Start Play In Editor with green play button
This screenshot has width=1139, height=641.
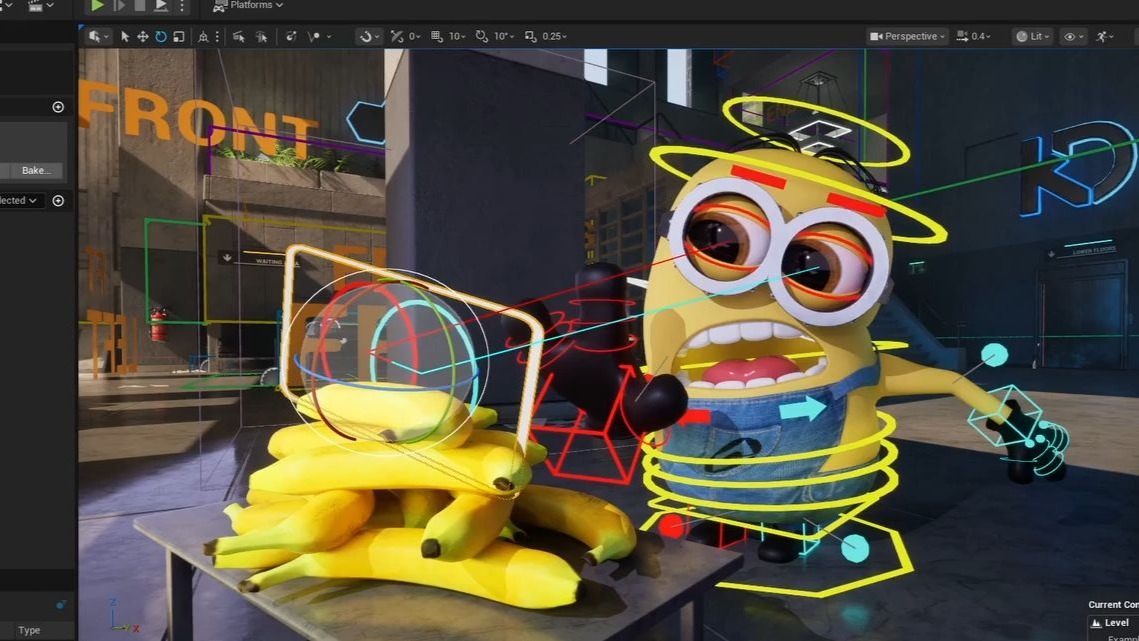(97, 6)
